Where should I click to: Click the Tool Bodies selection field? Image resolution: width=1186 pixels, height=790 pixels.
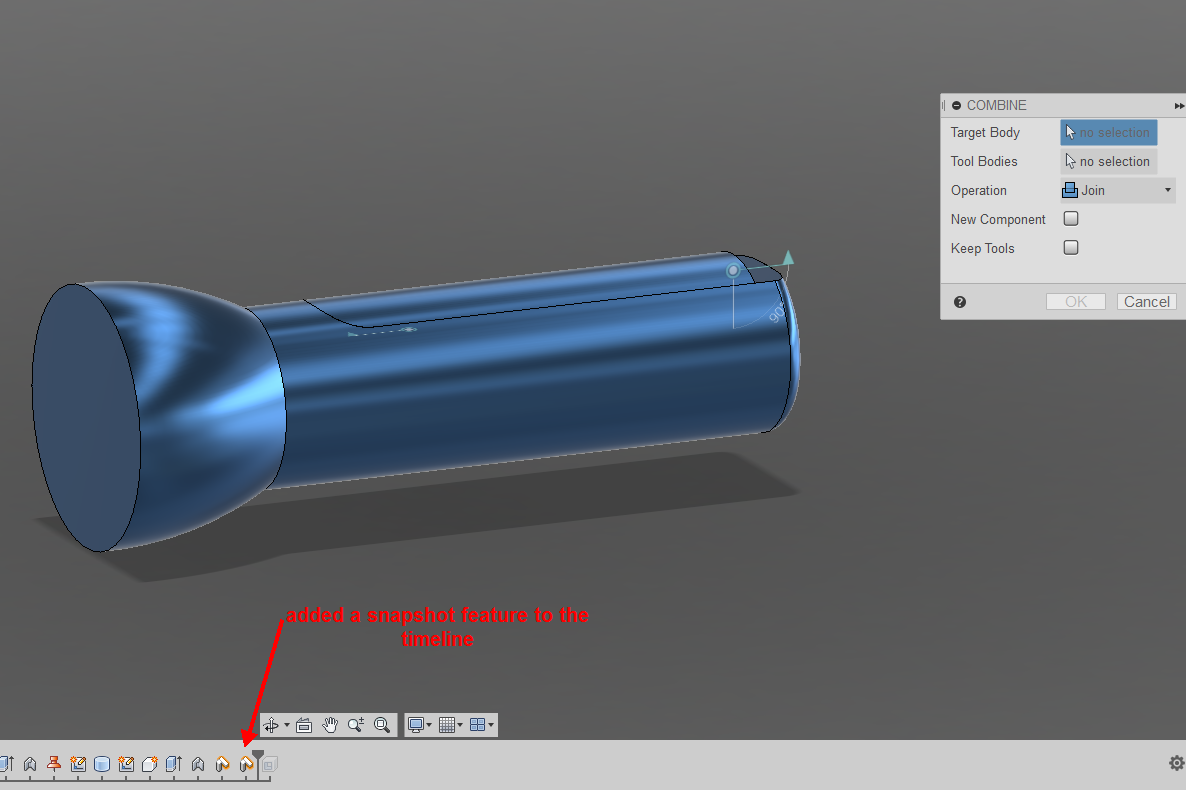coord(1109,161)
